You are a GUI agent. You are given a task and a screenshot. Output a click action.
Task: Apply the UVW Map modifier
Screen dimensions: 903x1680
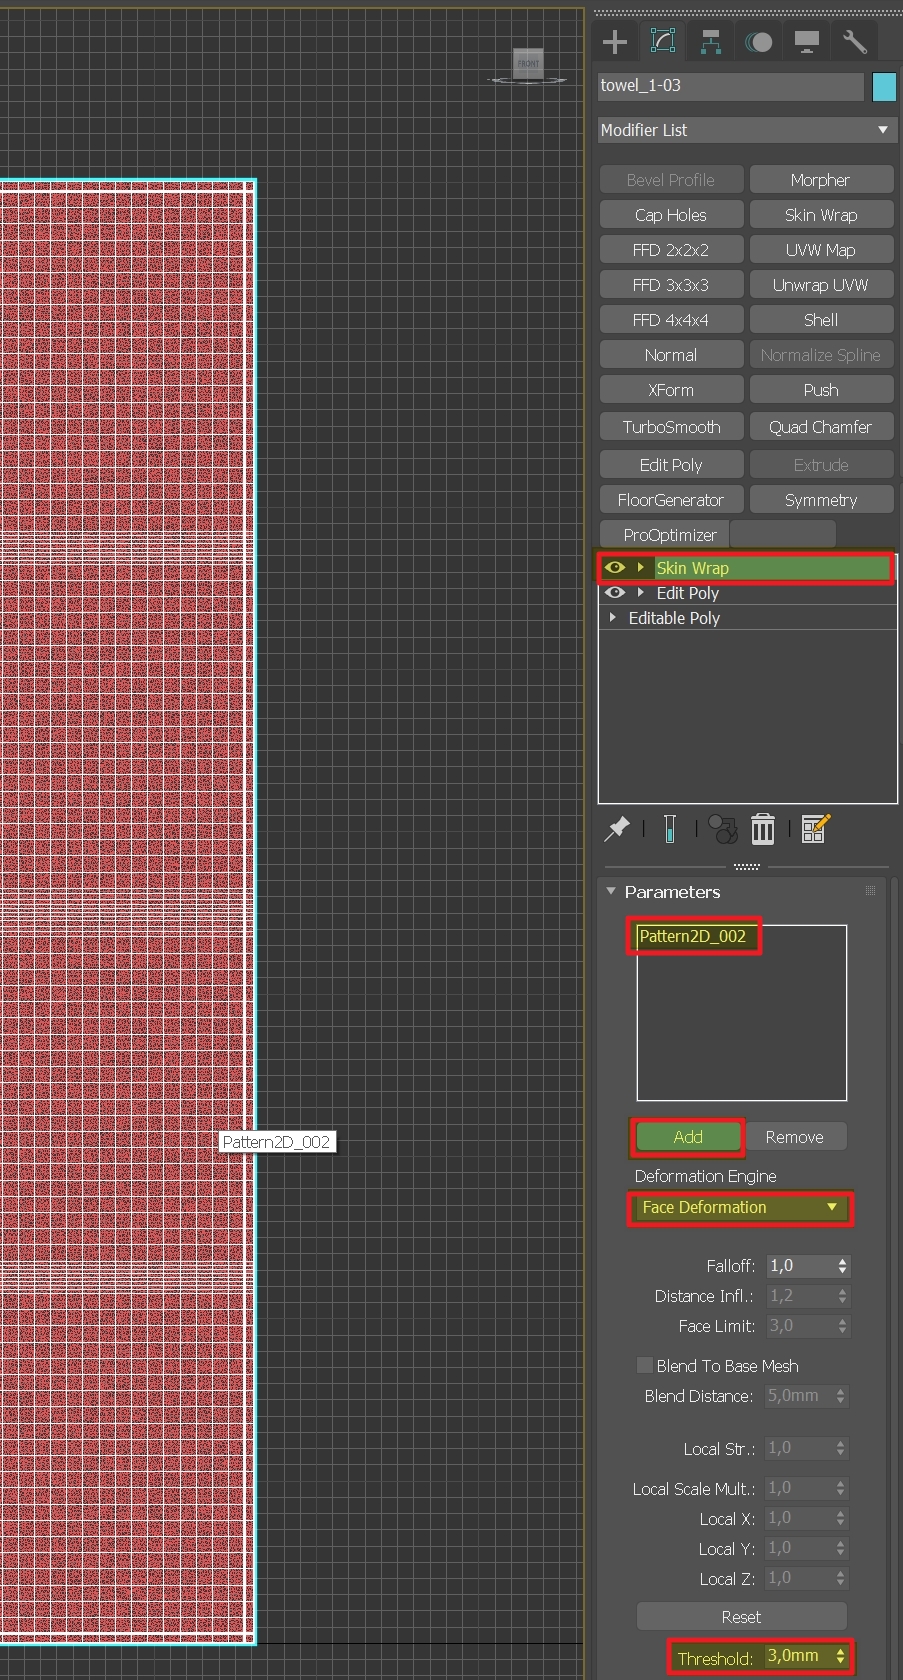[821, 250]
